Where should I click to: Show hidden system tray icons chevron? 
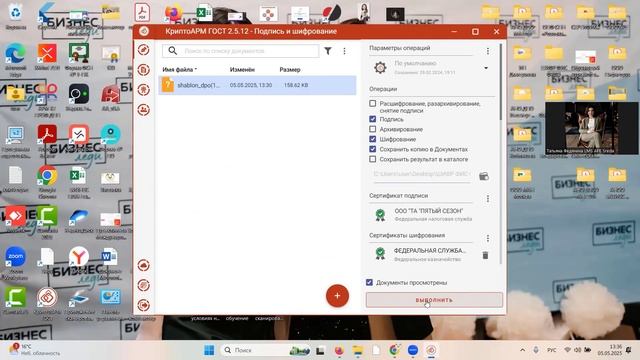522,350
